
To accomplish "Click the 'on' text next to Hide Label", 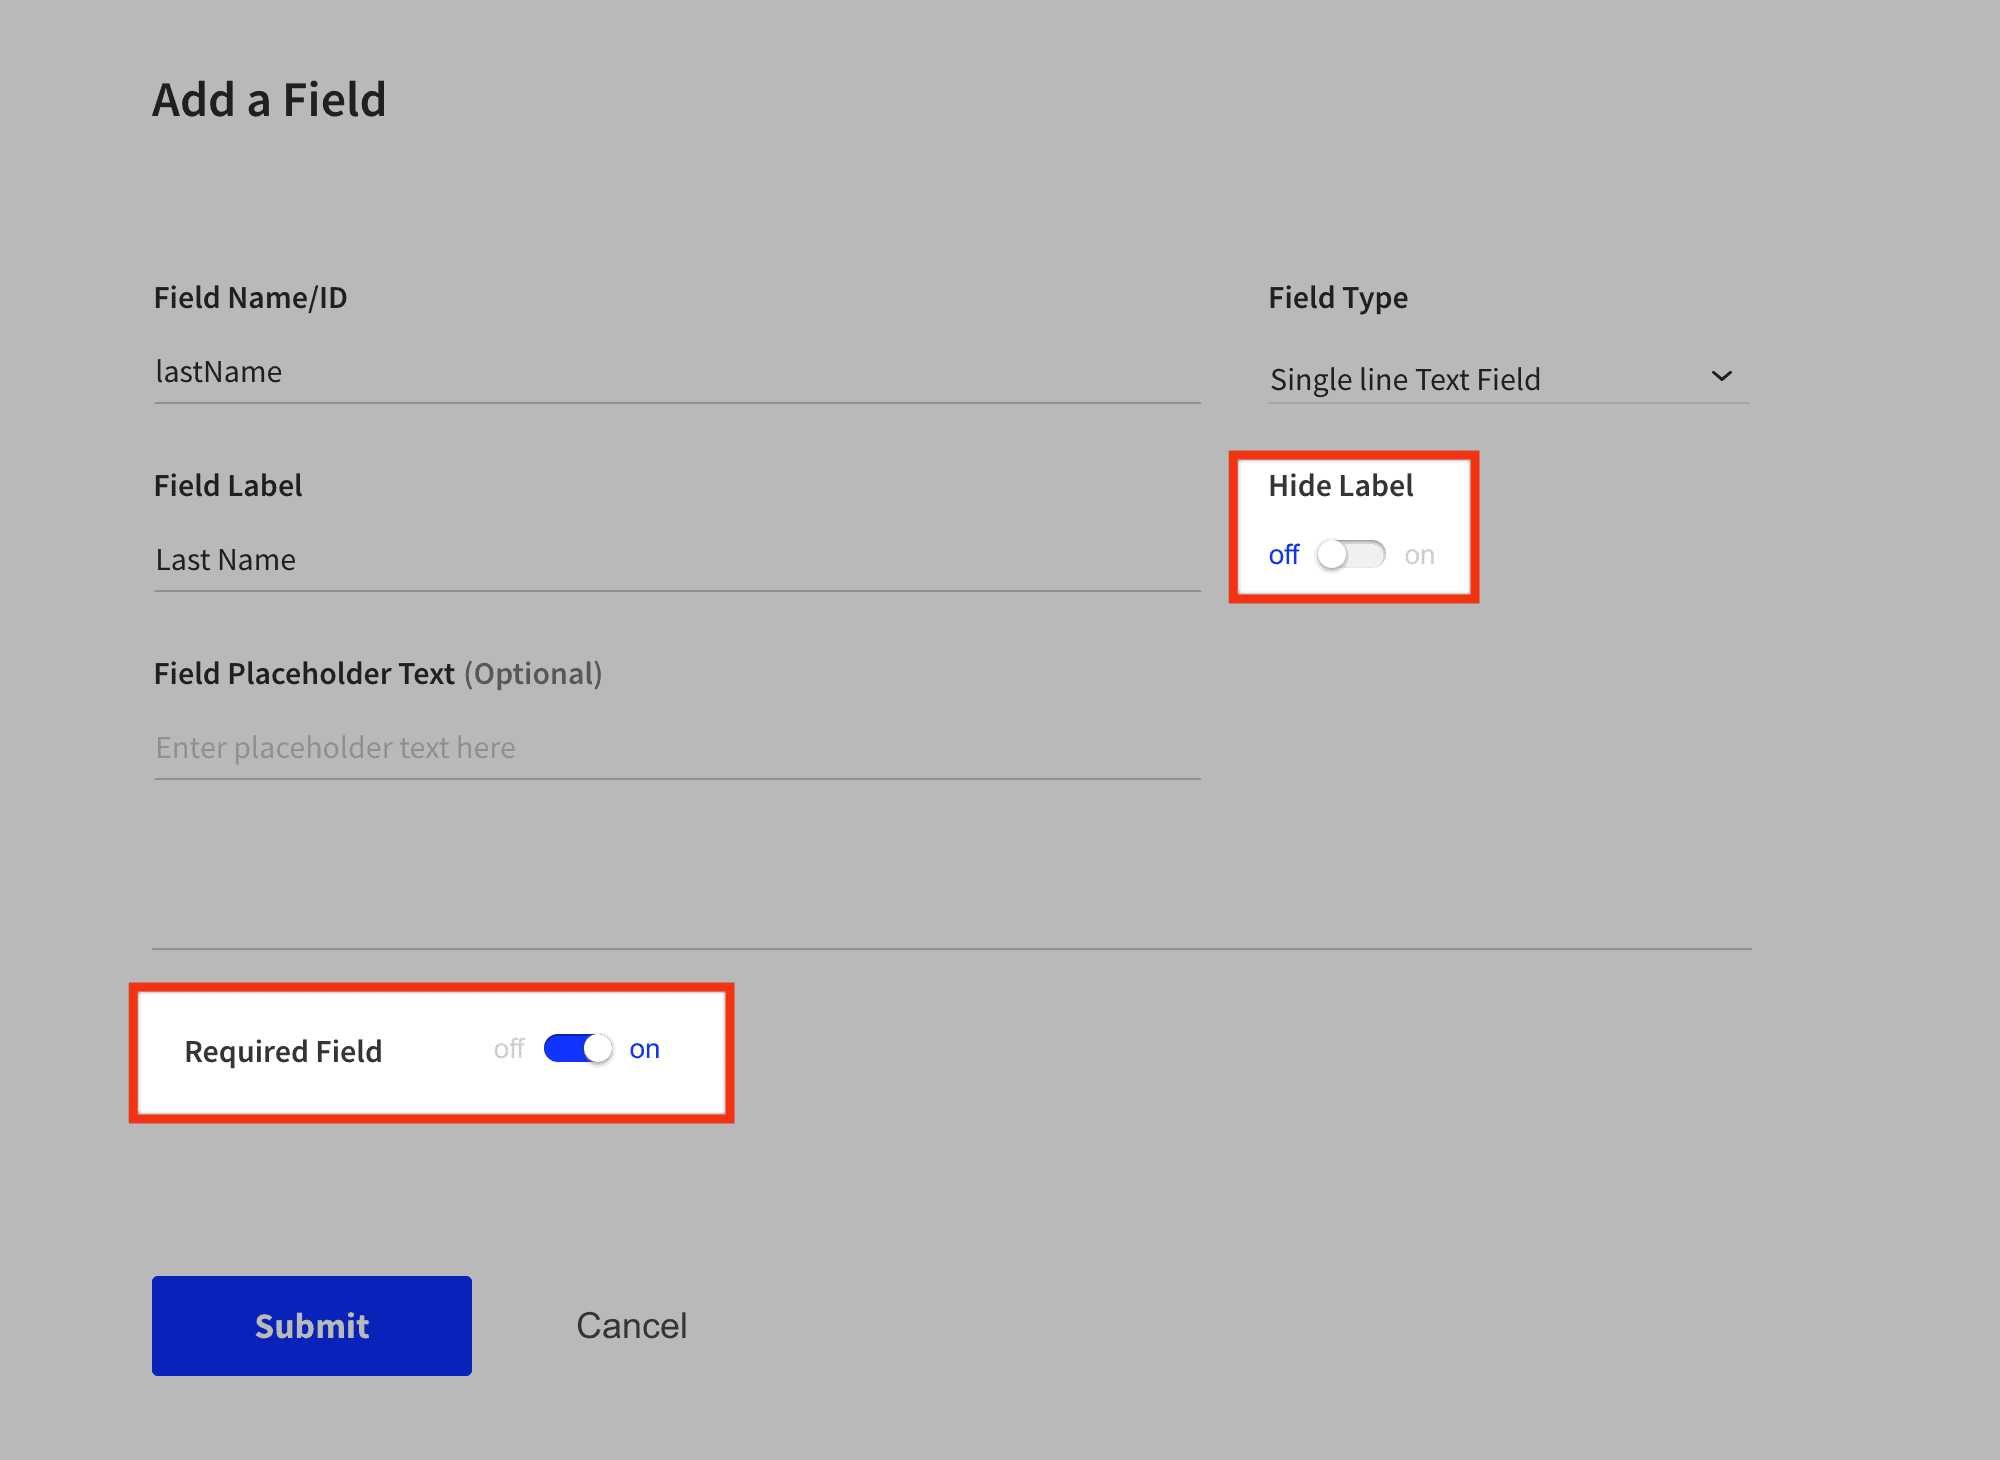I will (1419, 555).
